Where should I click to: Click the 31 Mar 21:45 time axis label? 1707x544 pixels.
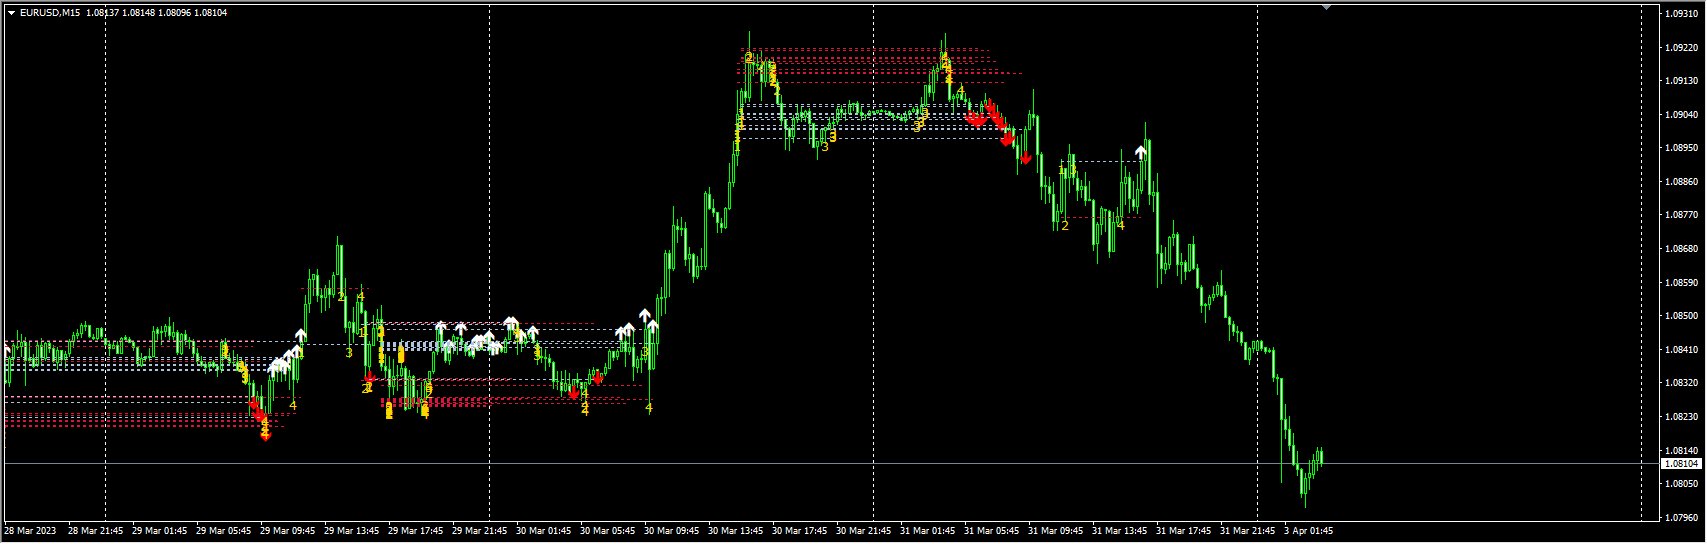[x=1247, y=531]
